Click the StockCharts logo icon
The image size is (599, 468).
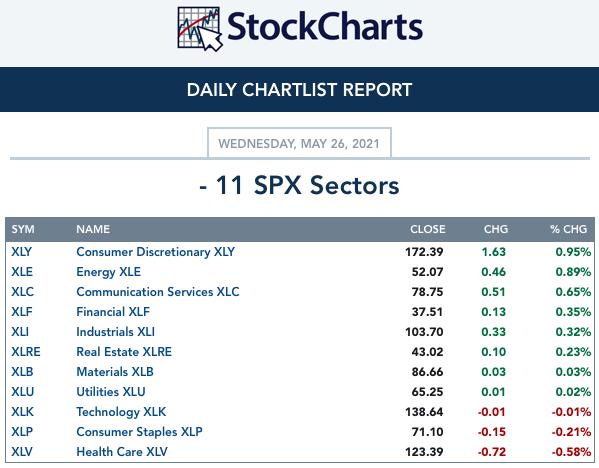(199, 29)
